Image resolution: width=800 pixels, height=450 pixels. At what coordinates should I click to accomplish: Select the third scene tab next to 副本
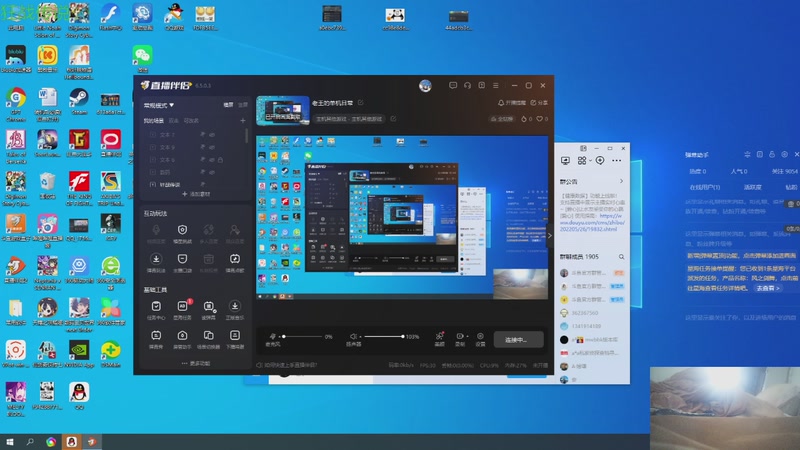191,121
